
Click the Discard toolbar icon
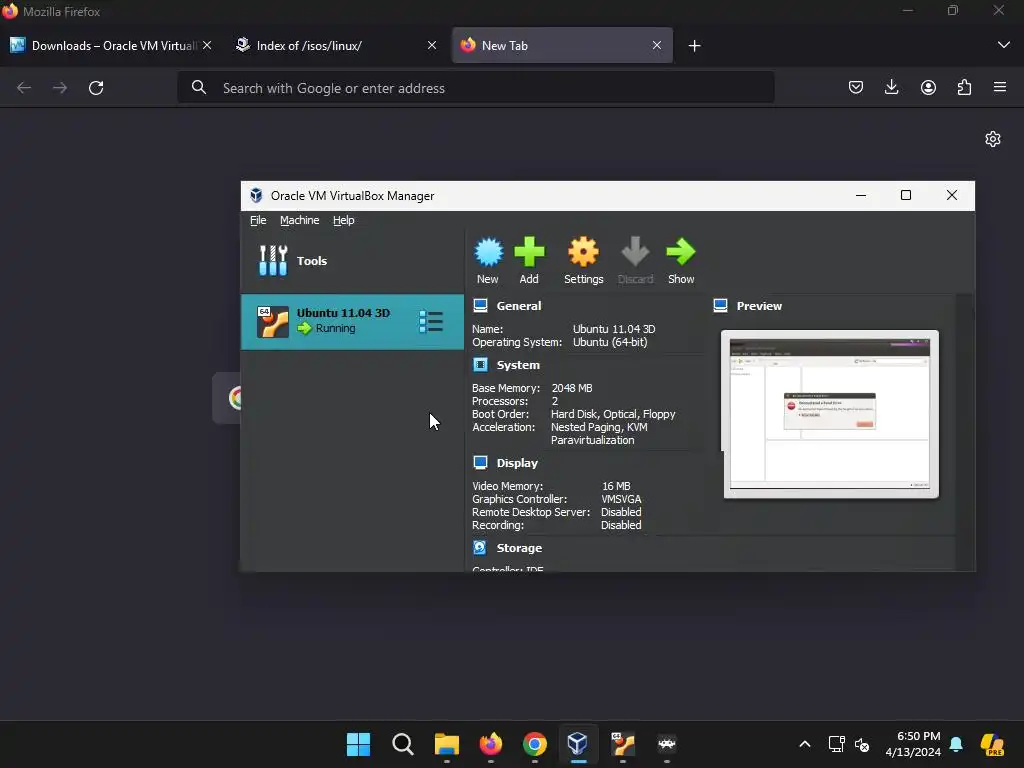pos(635,253)
